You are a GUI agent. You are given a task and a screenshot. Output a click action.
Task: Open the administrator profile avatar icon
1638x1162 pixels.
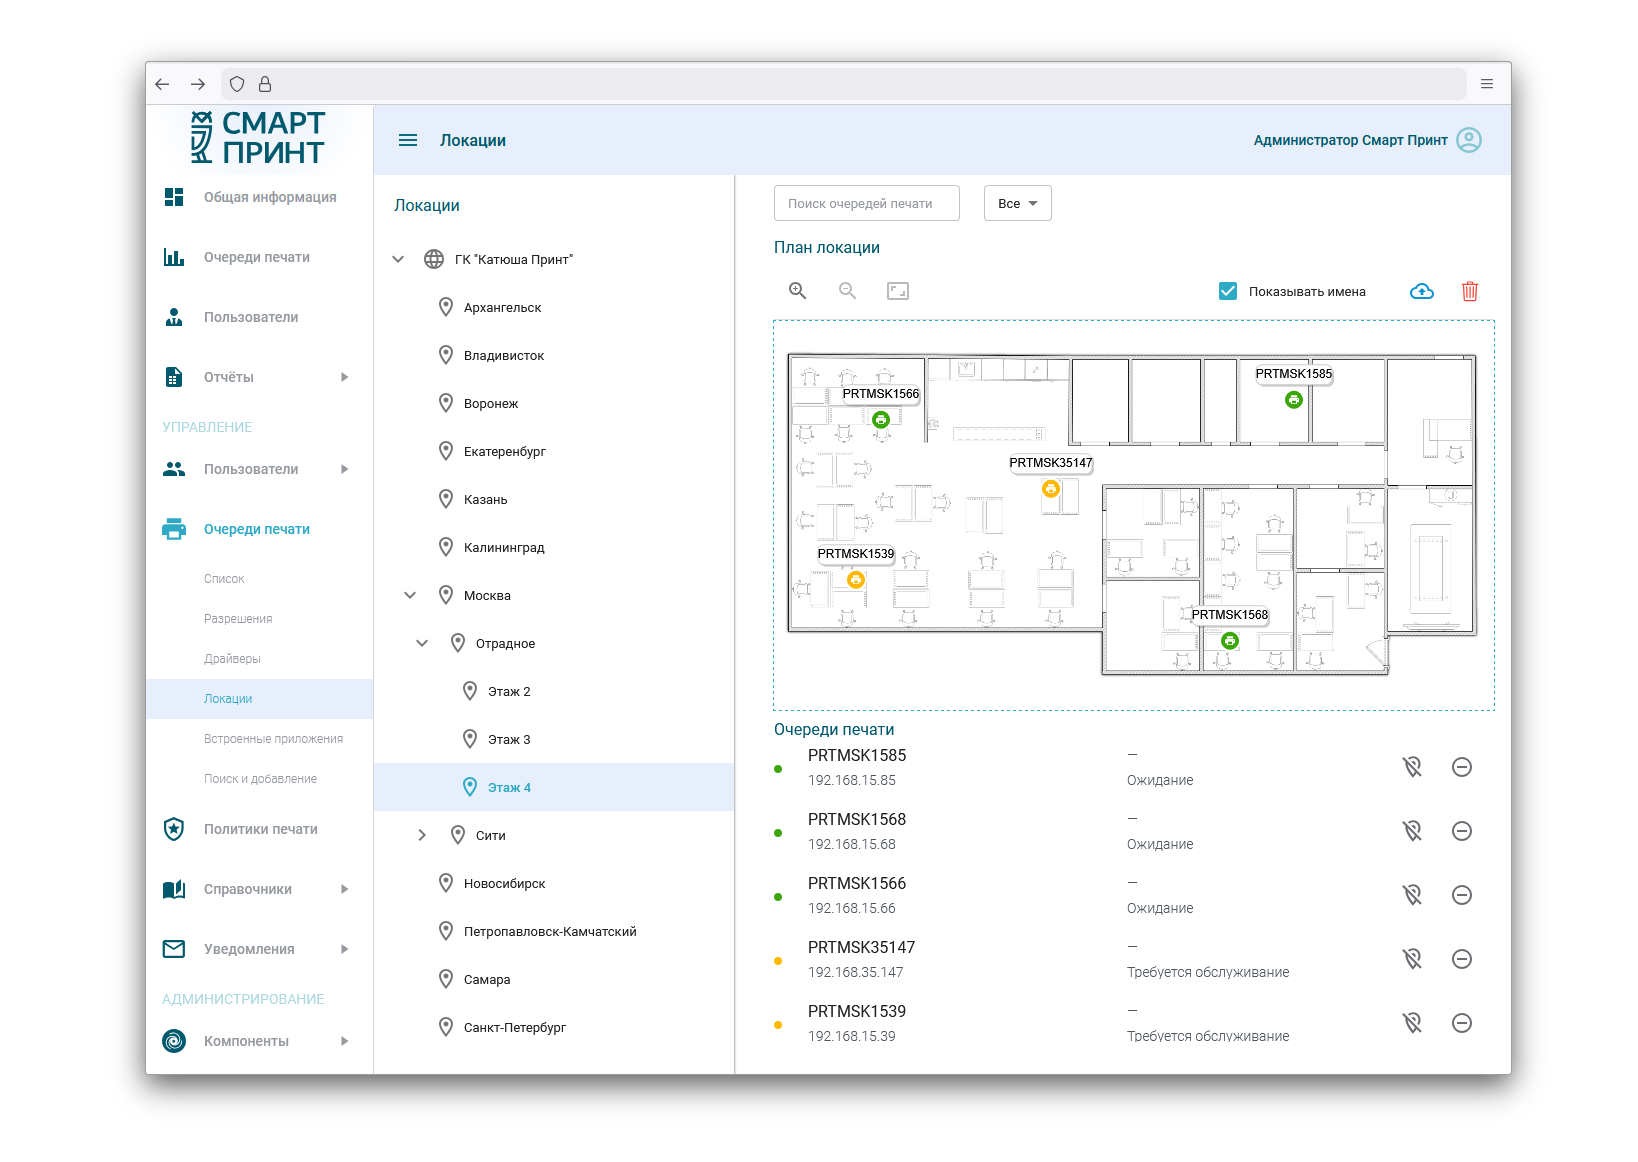click(1469, 140)
